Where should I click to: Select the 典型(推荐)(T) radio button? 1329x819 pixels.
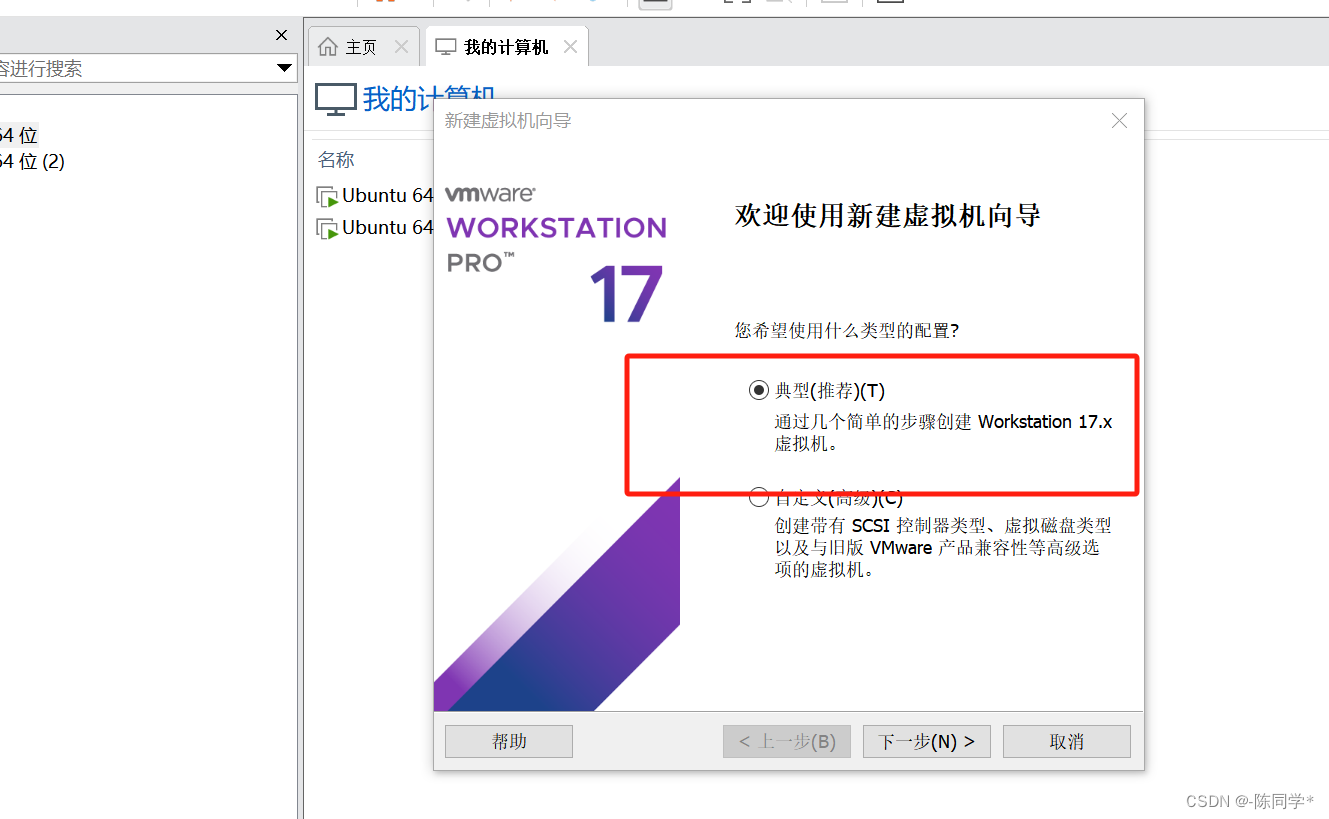(x=758, y=391)
